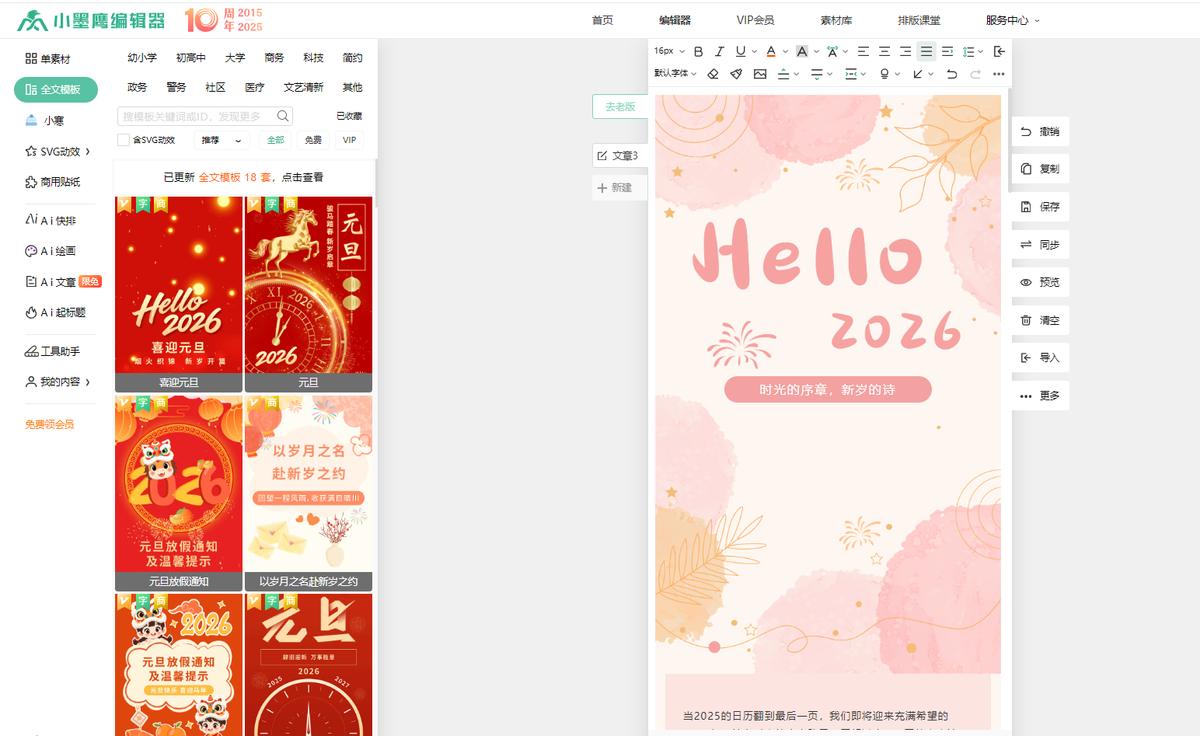Insert an image via the picture icon

click(x=760, y=74)
